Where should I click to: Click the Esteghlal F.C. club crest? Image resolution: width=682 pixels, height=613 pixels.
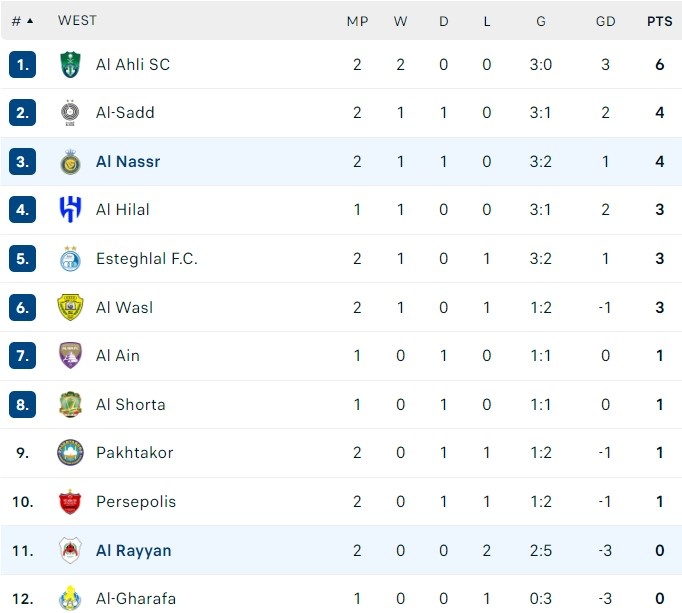(70, 259)
